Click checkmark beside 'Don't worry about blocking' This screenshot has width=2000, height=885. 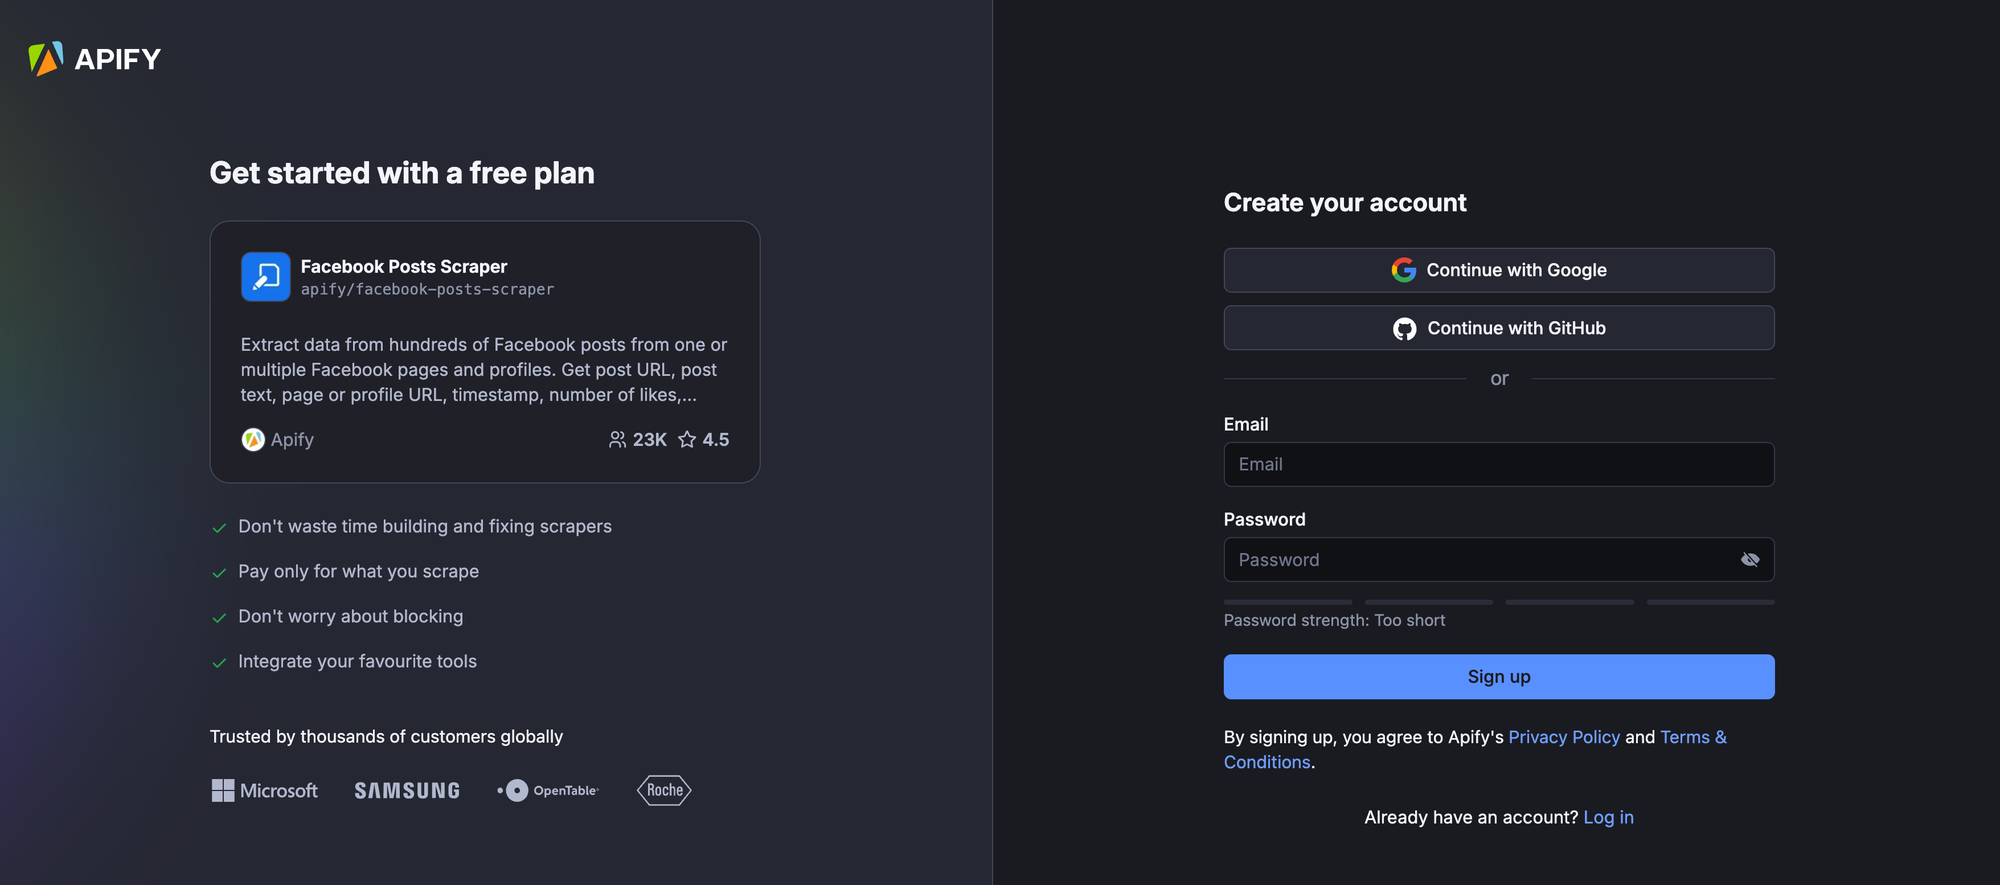coord(219,618)
